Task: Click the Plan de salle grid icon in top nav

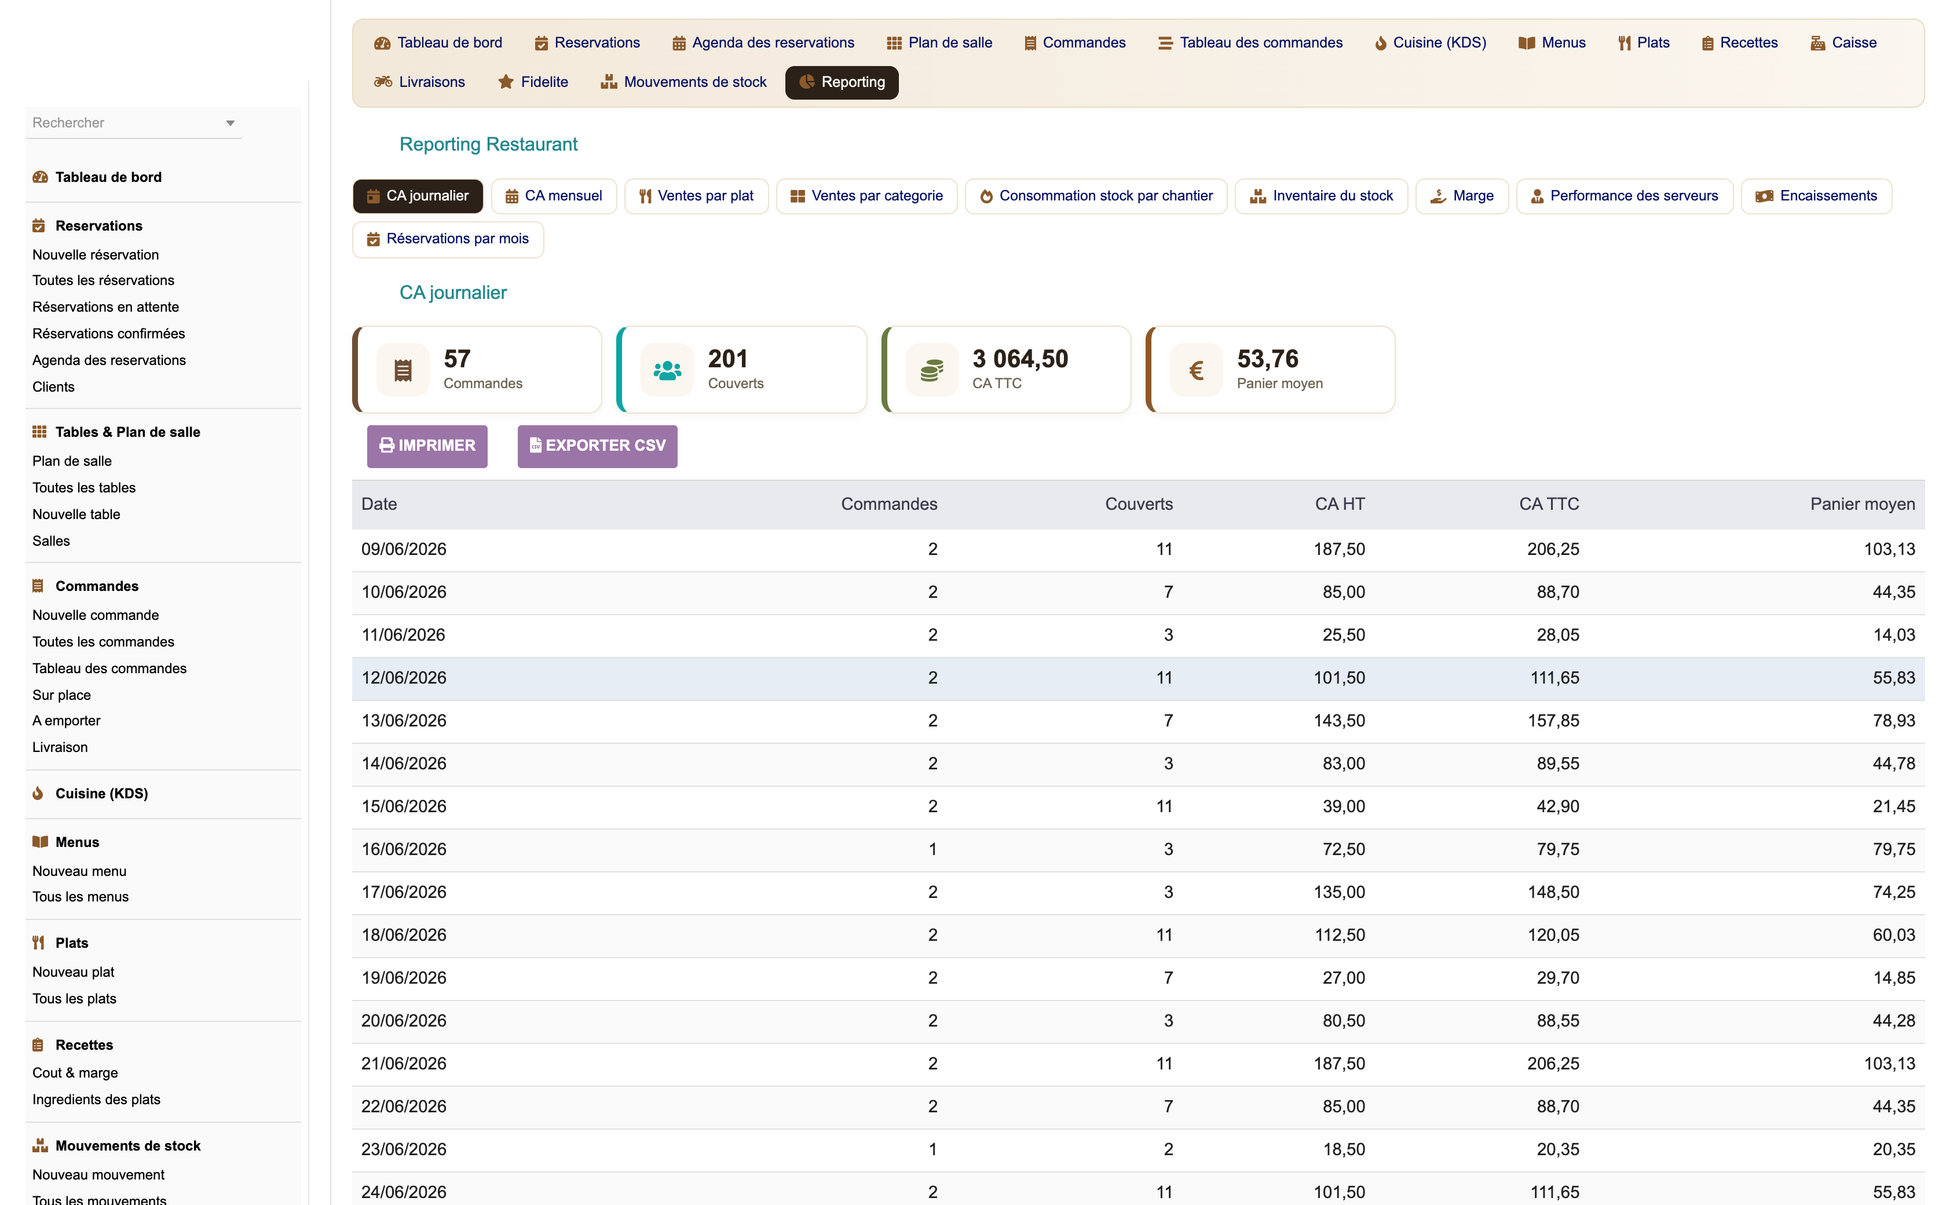Action: [894, 43]
